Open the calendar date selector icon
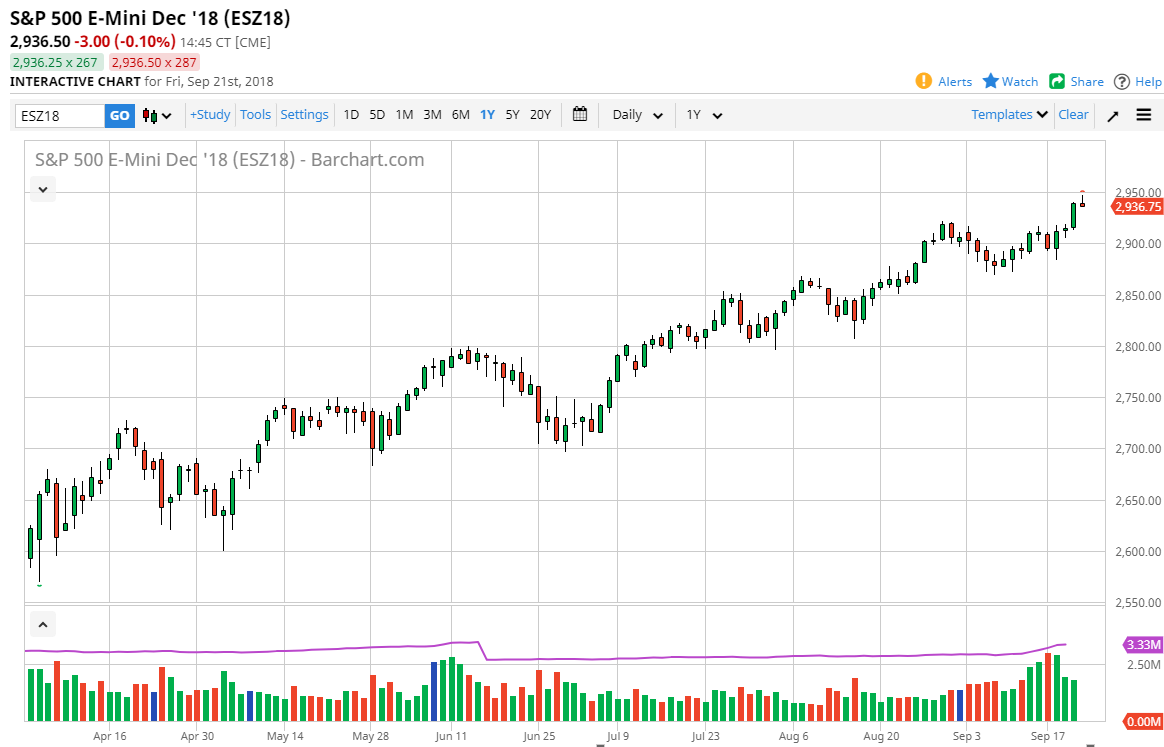The height and width of the screenshot is (747, 1164). tap(579, 115)
